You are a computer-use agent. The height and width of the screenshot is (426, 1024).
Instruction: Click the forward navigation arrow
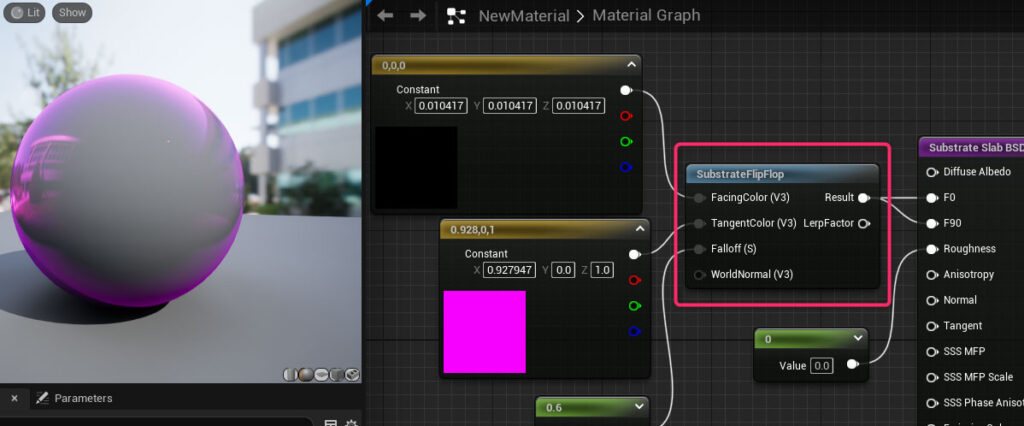click(x=418, y=15)
